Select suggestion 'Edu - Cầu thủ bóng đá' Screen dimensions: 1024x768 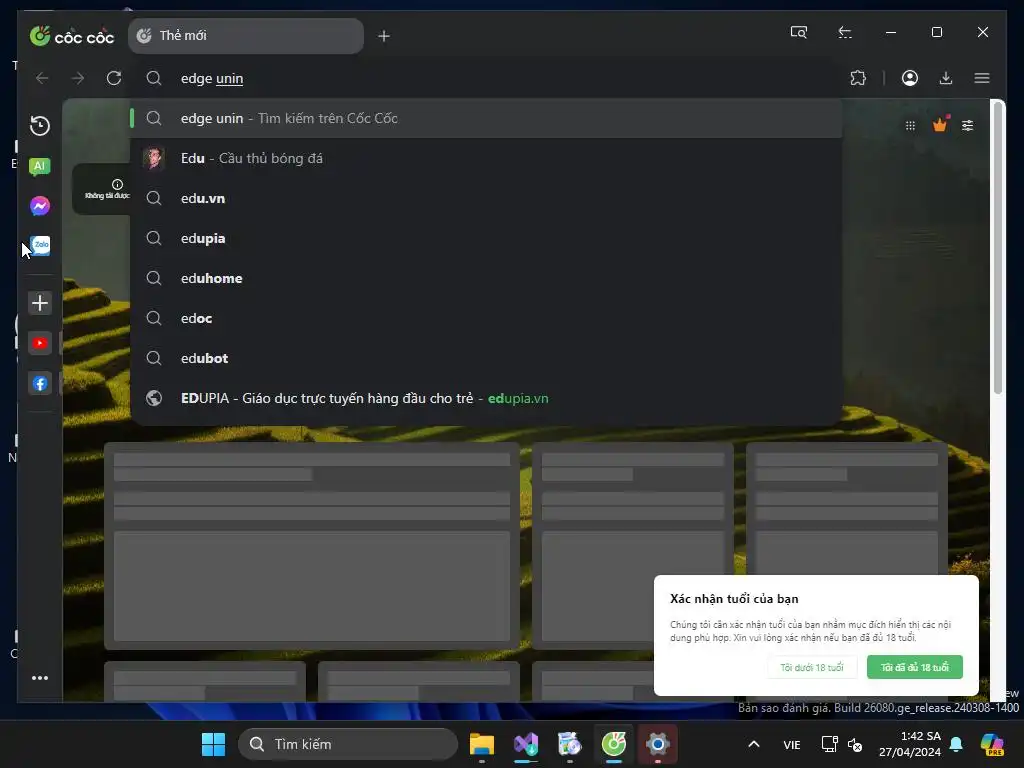coord(486,158)
